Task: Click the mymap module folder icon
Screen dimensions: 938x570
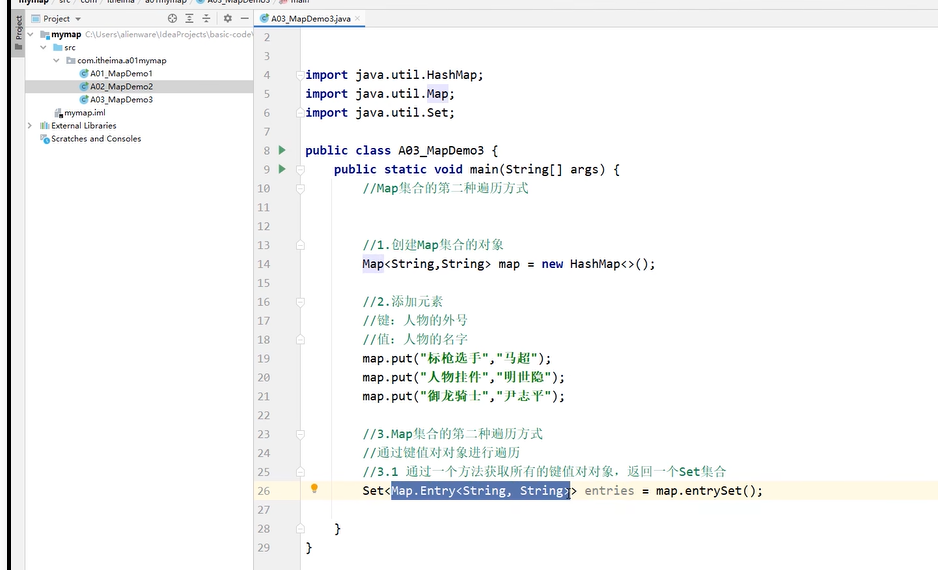Action: click(x=44, y=35)
